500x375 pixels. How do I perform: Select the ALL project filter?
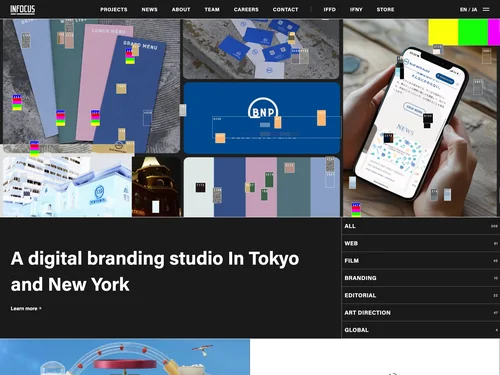coord(421,226)
